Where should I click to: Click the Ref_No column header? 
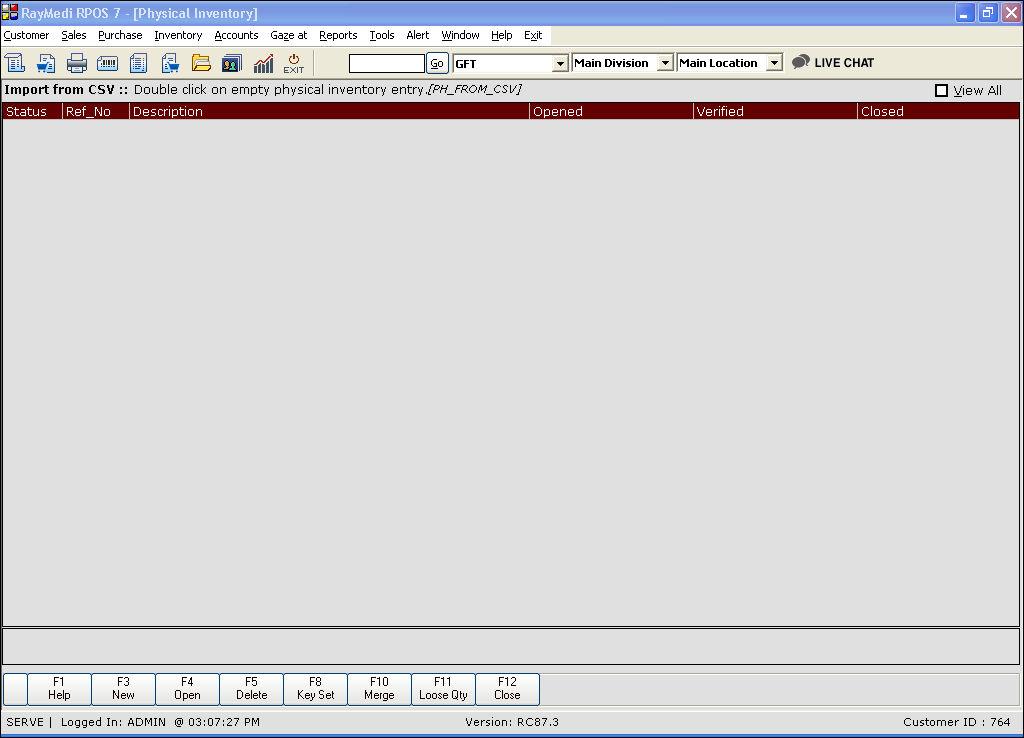coord(95,112)
